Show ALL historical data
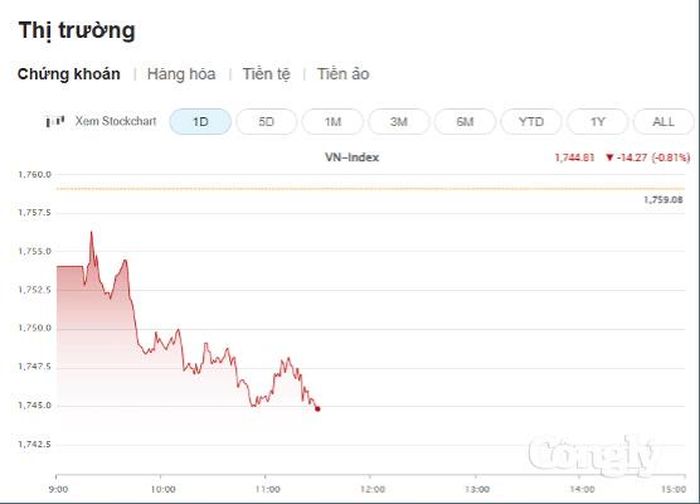 point(663,121)
